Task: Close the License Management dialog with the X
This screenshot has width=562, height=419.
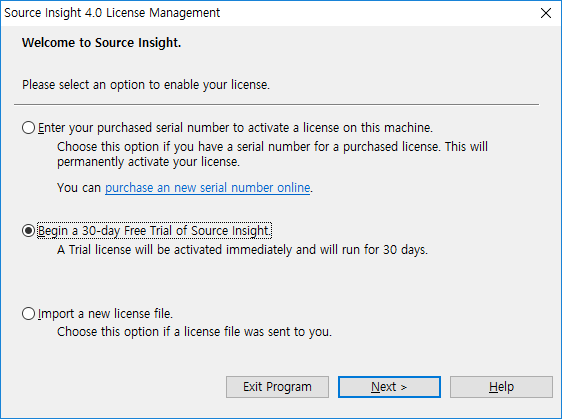Action: point(546,13)
